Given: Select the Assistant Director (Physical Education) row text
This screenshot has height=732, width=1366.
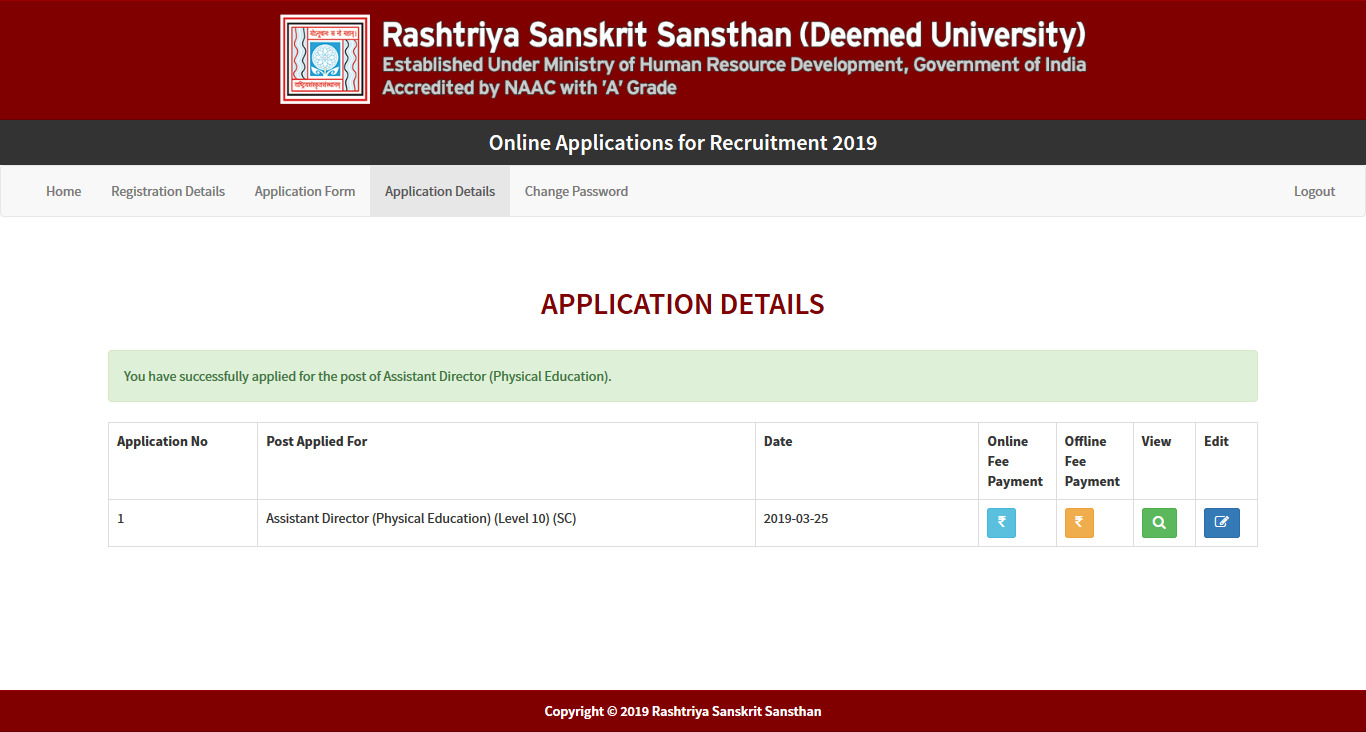Looking at the screenshot, I should tap(421, 519).
